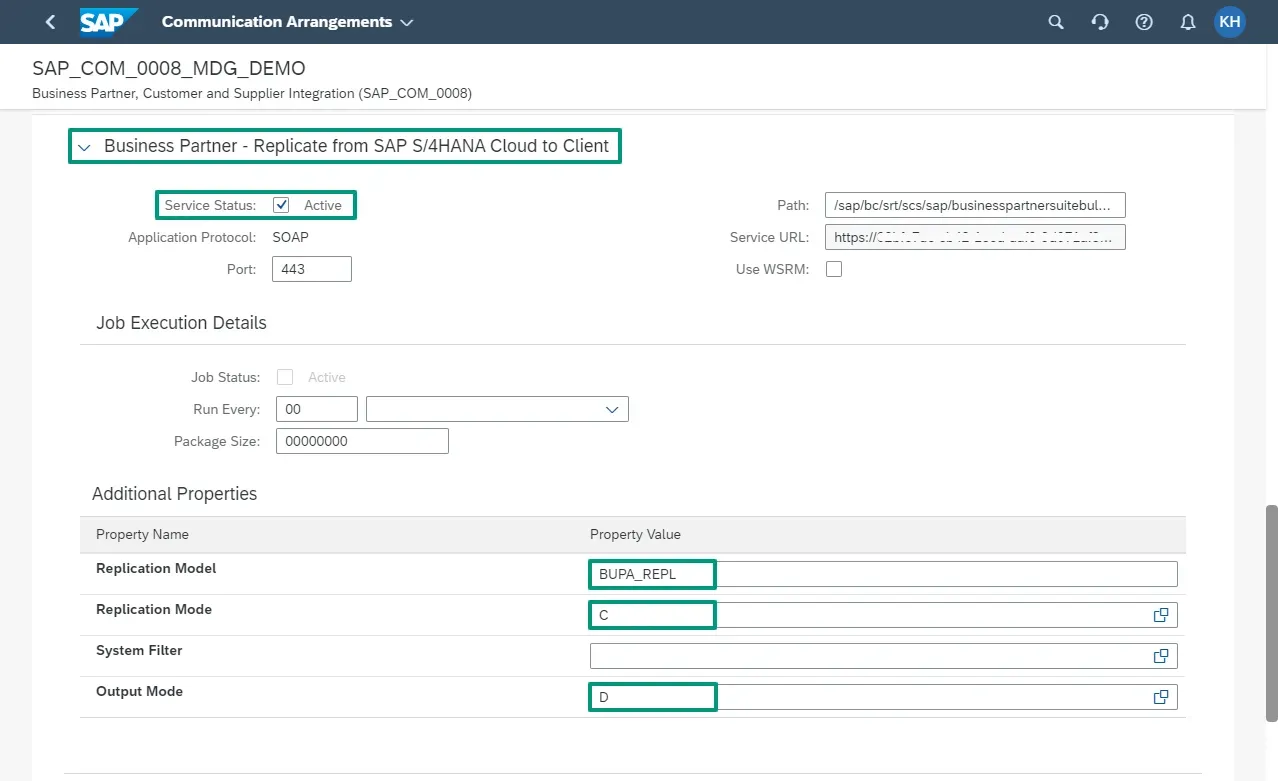Click the Replication Model row label

156,568
